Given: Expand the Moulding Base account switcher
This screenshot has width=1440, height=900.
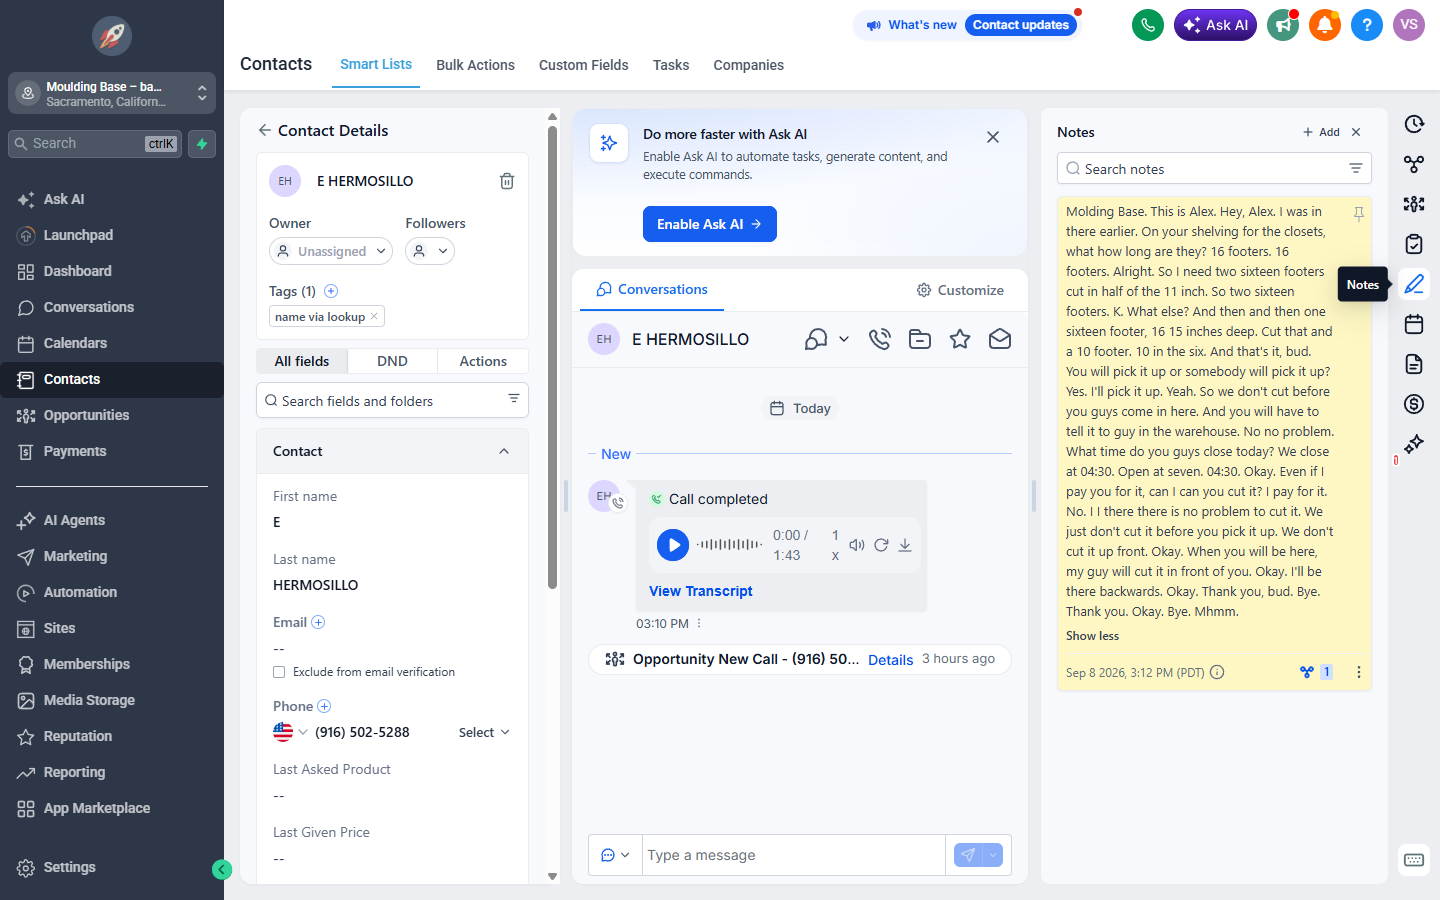Looking at the screenshot, I should [112, 94].
